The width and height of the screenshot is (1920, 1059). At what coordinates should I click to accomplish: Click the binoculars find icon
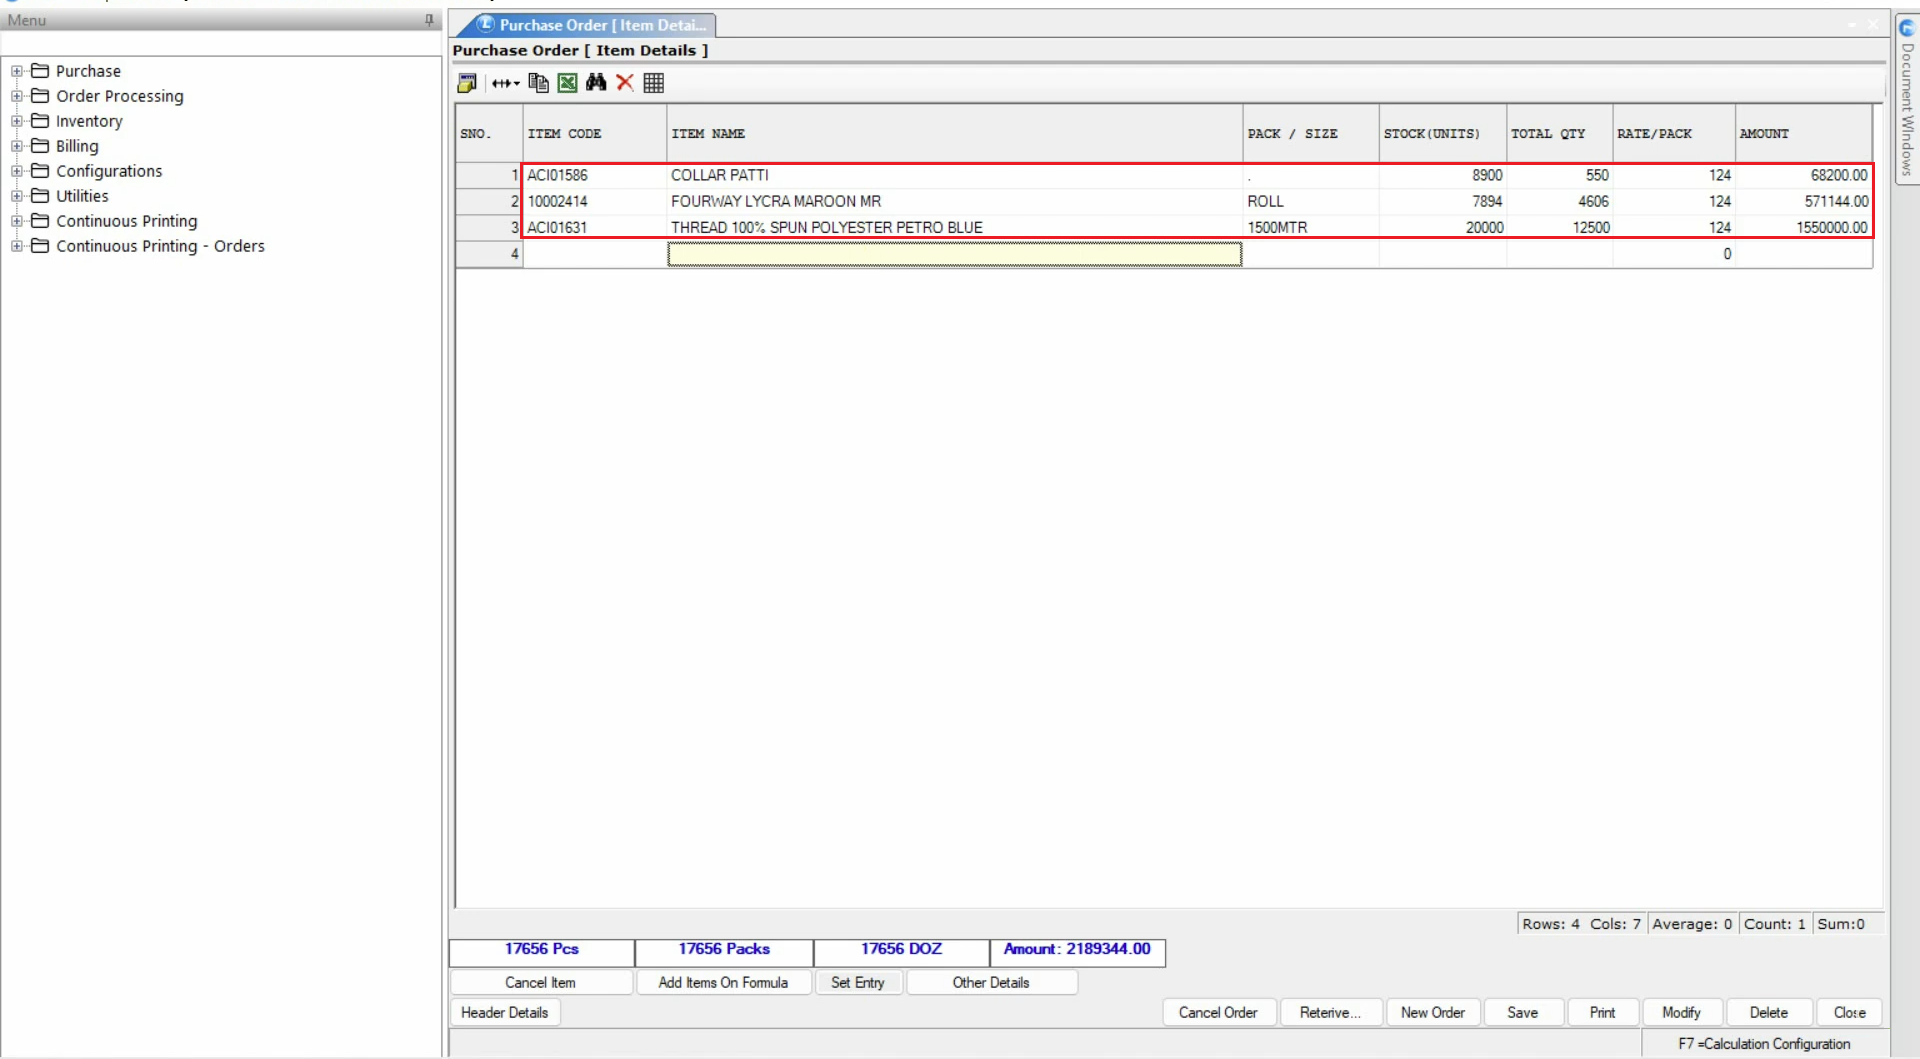[596, 83]
